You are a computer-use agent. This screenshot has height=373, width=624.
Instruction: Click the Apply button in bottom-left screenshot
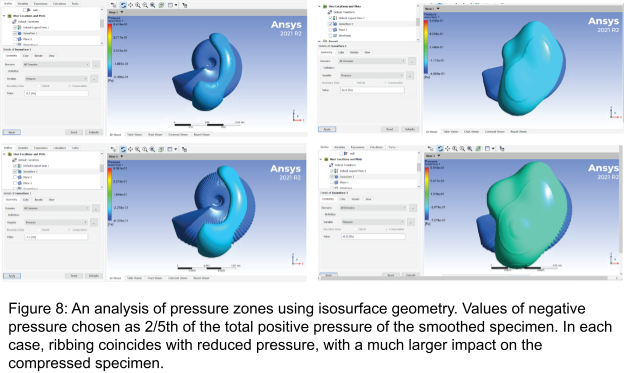[x=12, y=276]
